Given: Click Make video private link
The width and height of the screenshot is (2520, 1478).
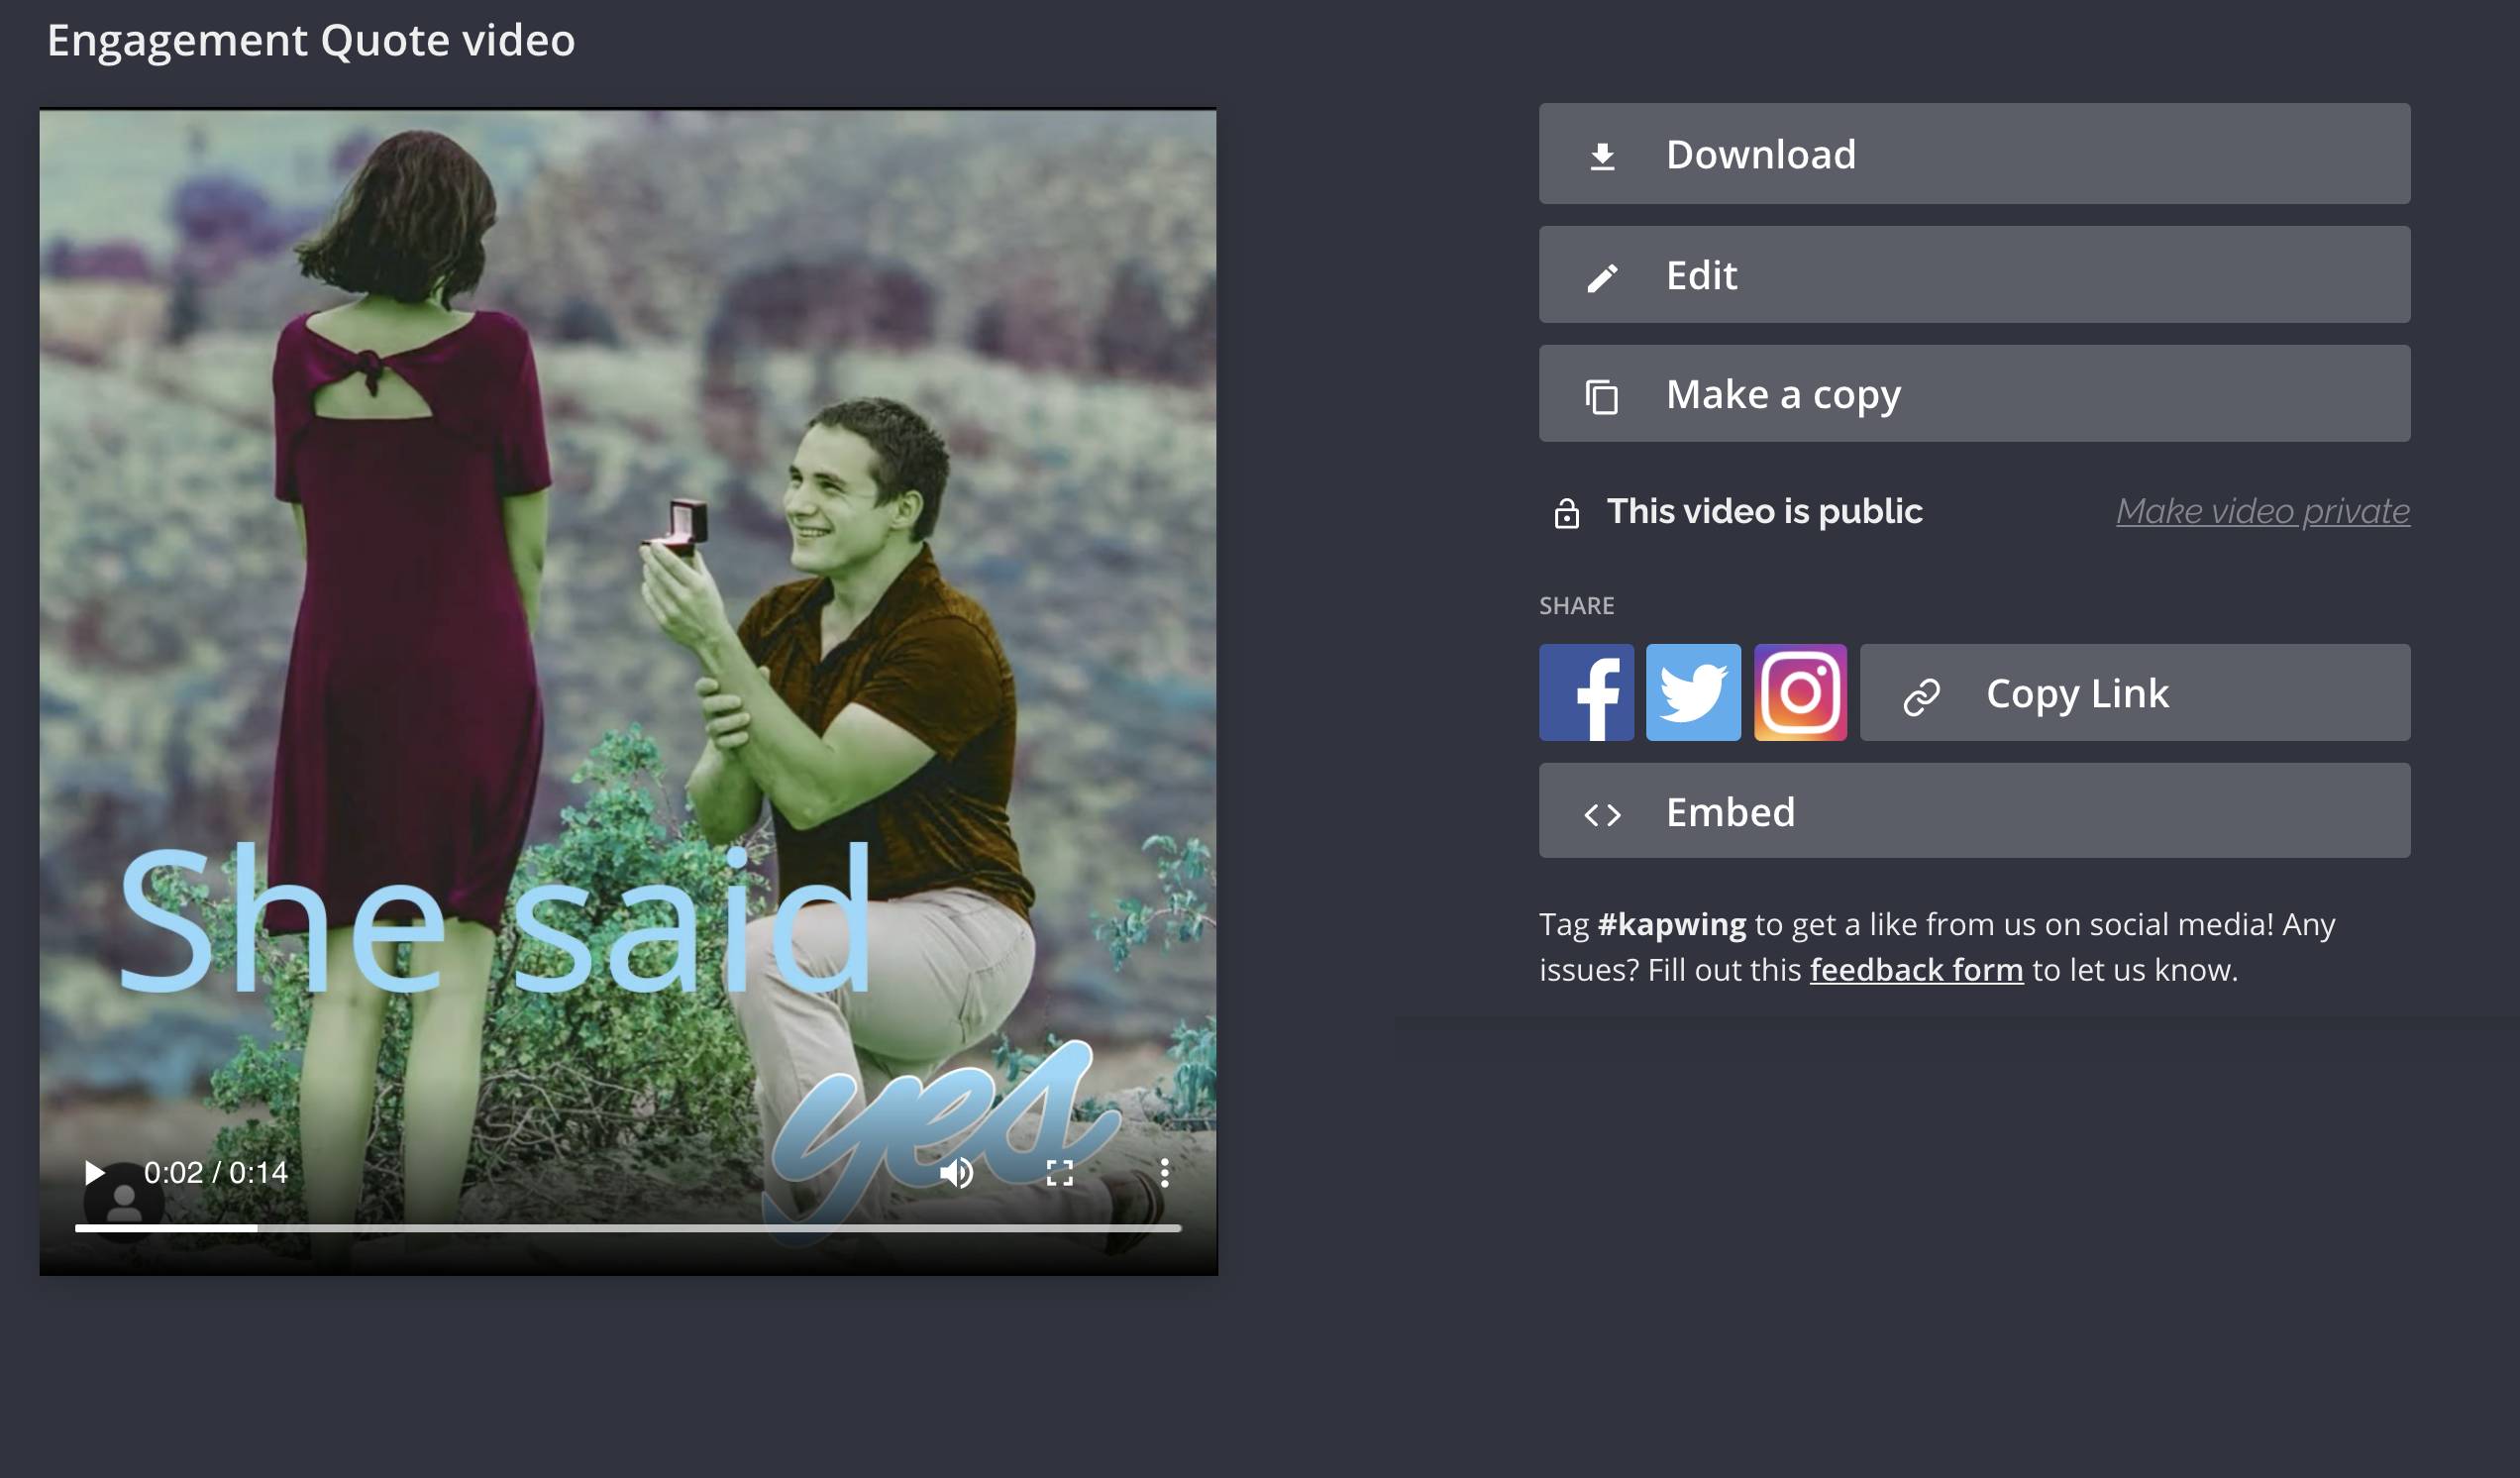Looking at the screenshot, I should click(x=2262, y=511).
